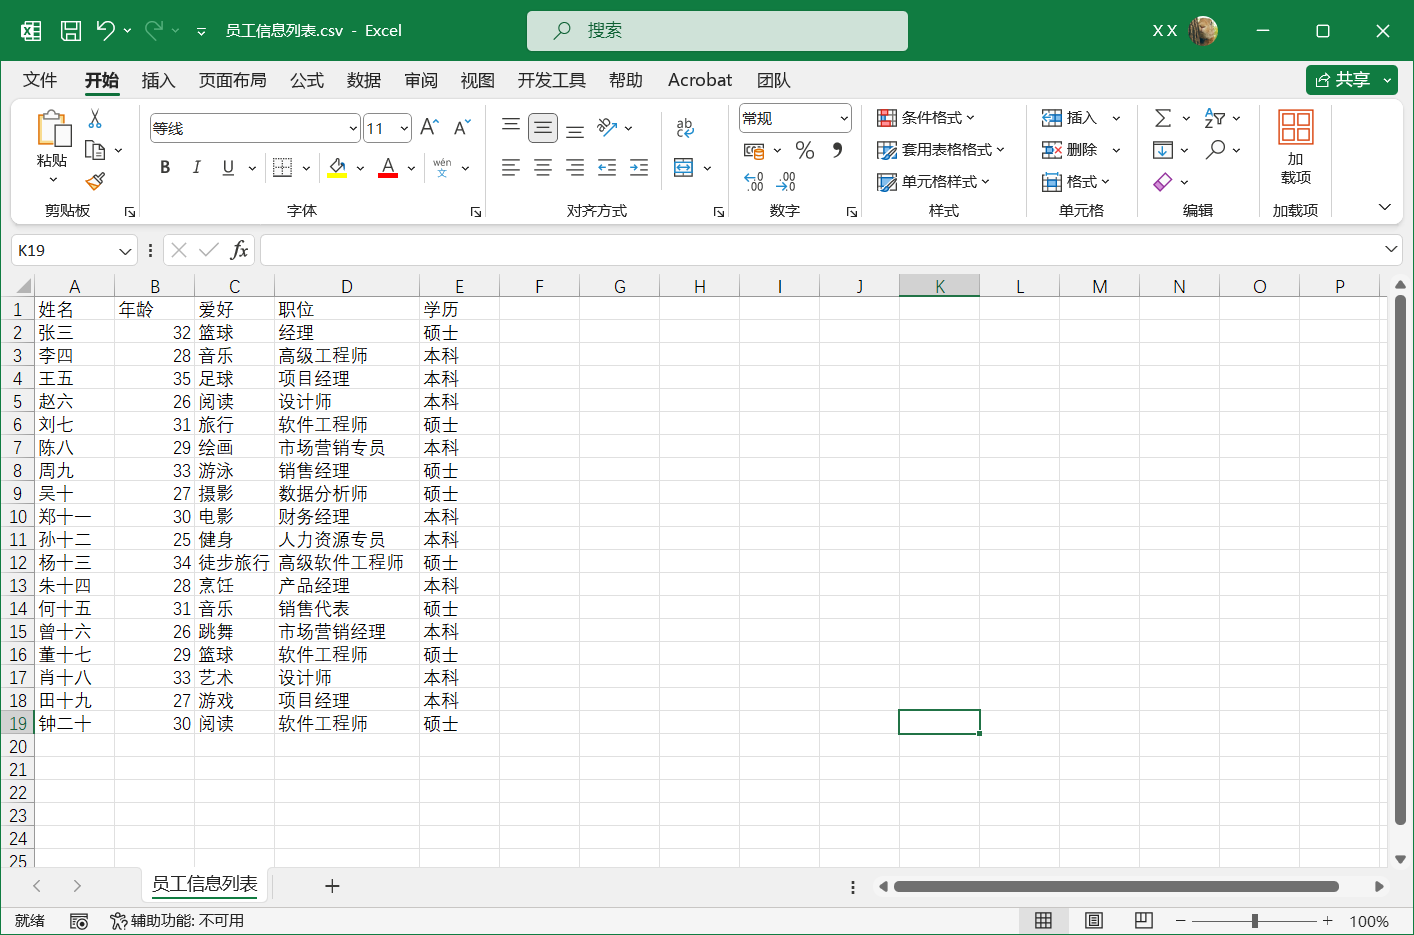Apply Percent Style with the % icon
Image resolution: width=1414 pixels, height=935 pixels.
[x=806, y=150]
